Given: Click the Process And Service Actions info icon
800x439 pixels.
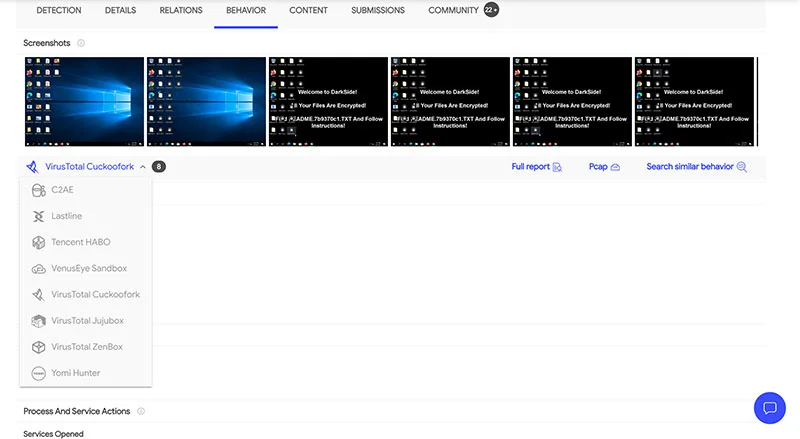Looking at the screenshot, I should [x=141, y=411].
